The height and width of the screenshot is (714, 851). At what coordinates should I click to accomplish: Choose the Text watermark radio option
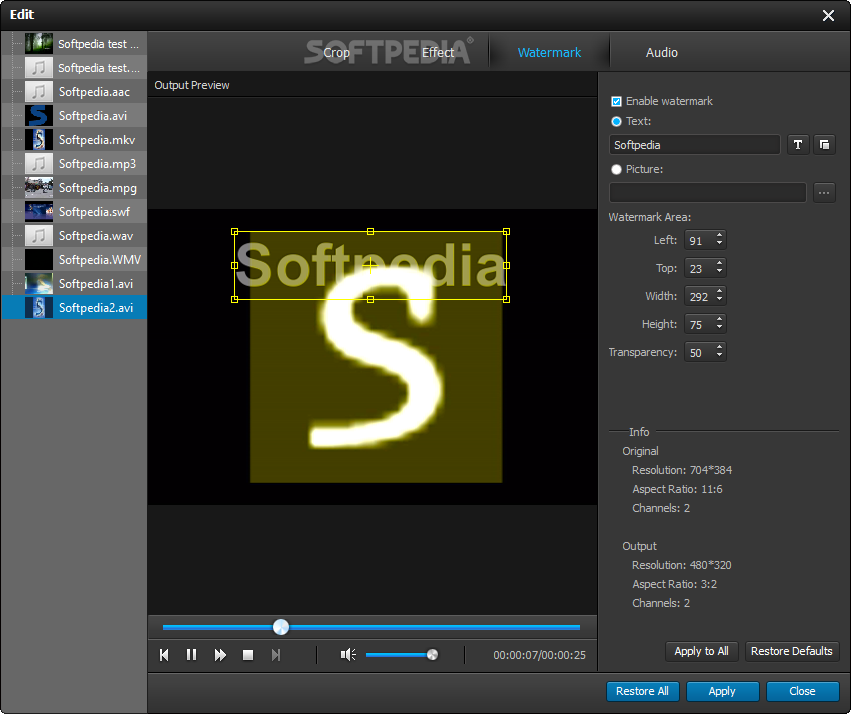tap(616, 122)
